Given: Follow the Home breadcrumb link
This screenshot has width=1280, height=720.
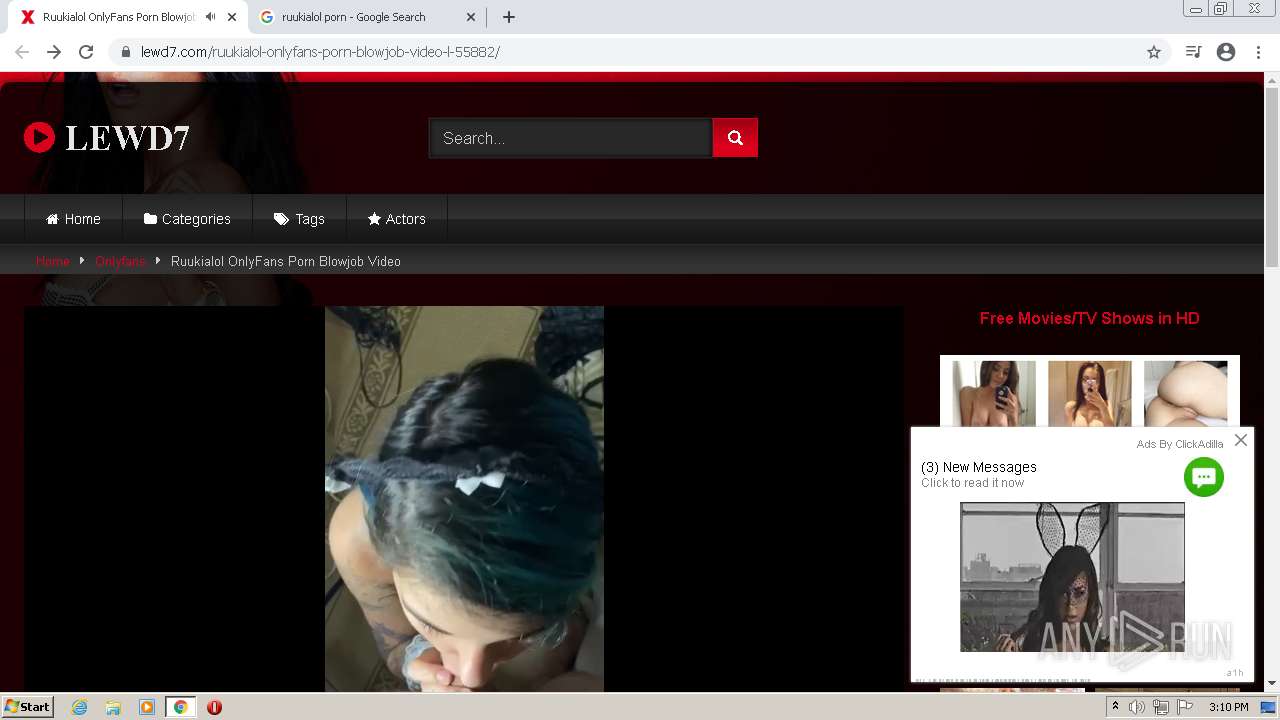Looking at the screenshot, I should click(x=53, y=261).
